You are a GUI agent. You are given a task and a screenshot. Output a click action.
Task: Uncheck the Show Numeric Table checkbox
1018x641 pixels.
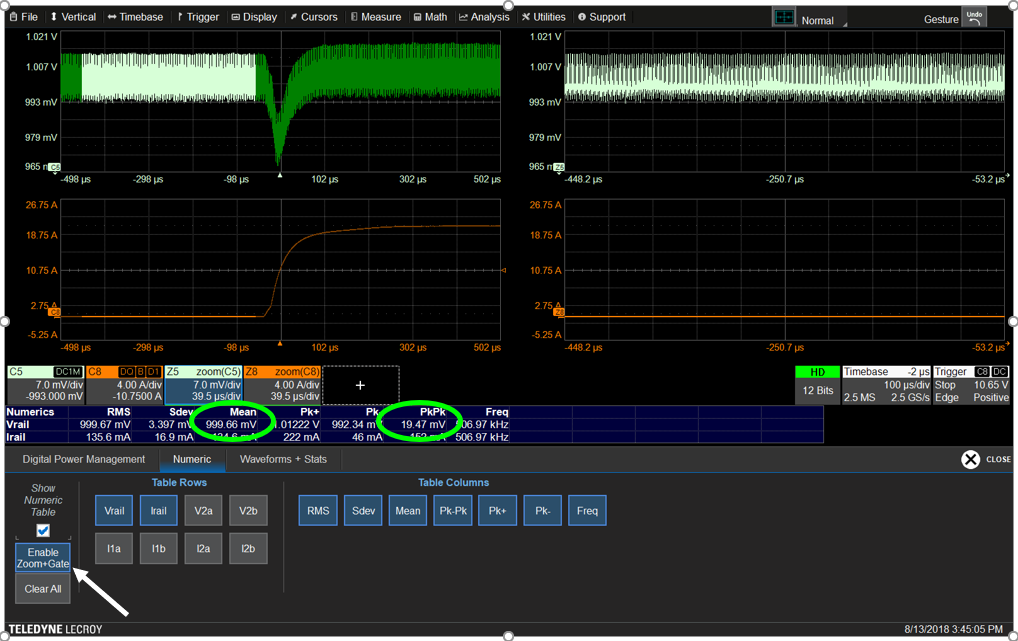pos(43,530)
